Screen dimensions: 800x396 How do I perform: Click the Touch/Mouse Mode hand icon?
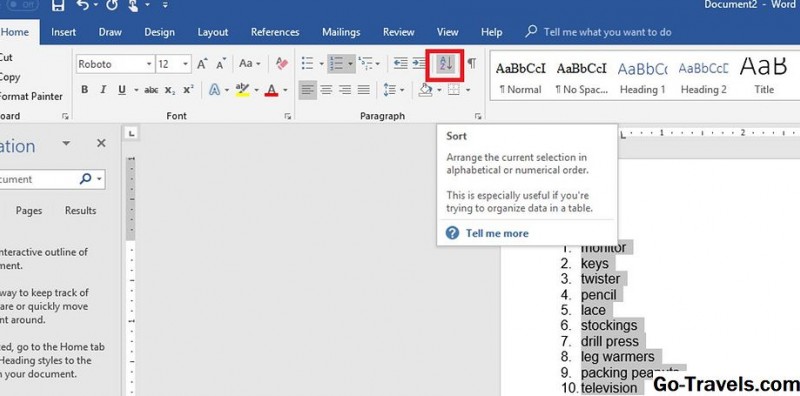pyautogui.click(x=134, y=6)
